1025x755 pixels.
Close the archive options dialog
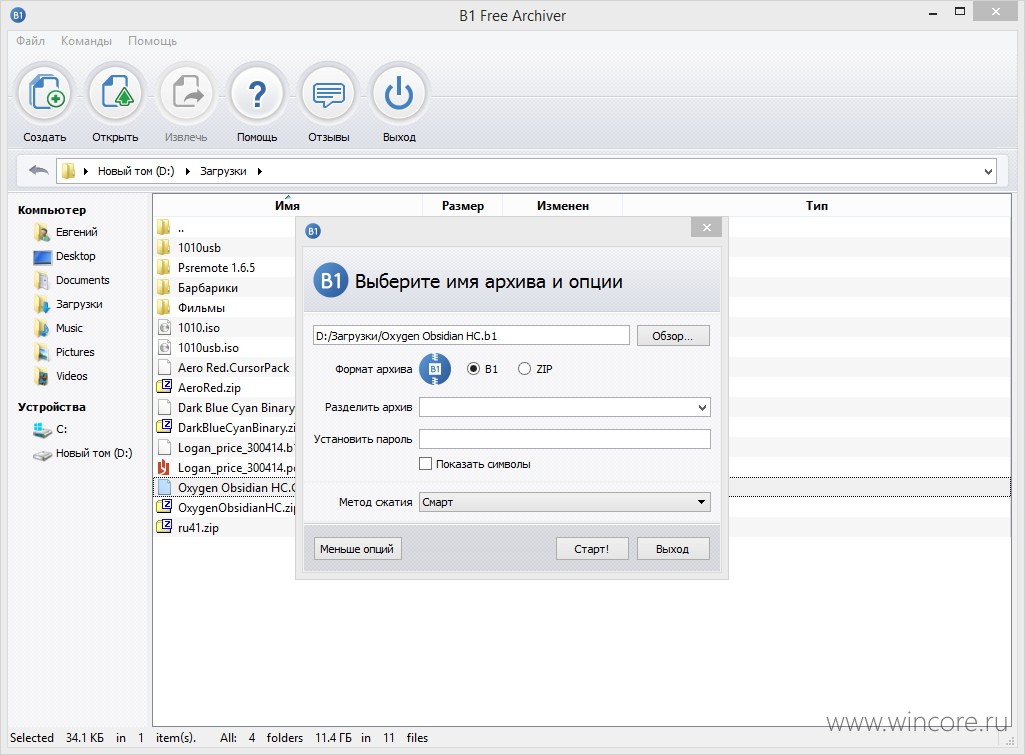pyautogui.click(x=707, y=227)
